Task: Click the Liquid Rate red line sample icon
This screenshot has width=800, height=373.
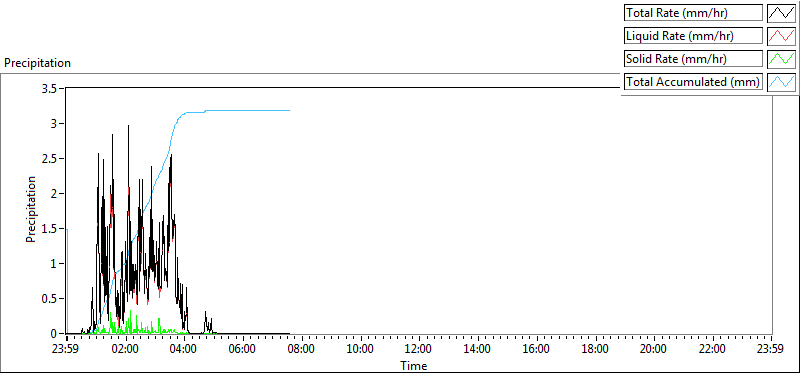Action: point(781,36)
